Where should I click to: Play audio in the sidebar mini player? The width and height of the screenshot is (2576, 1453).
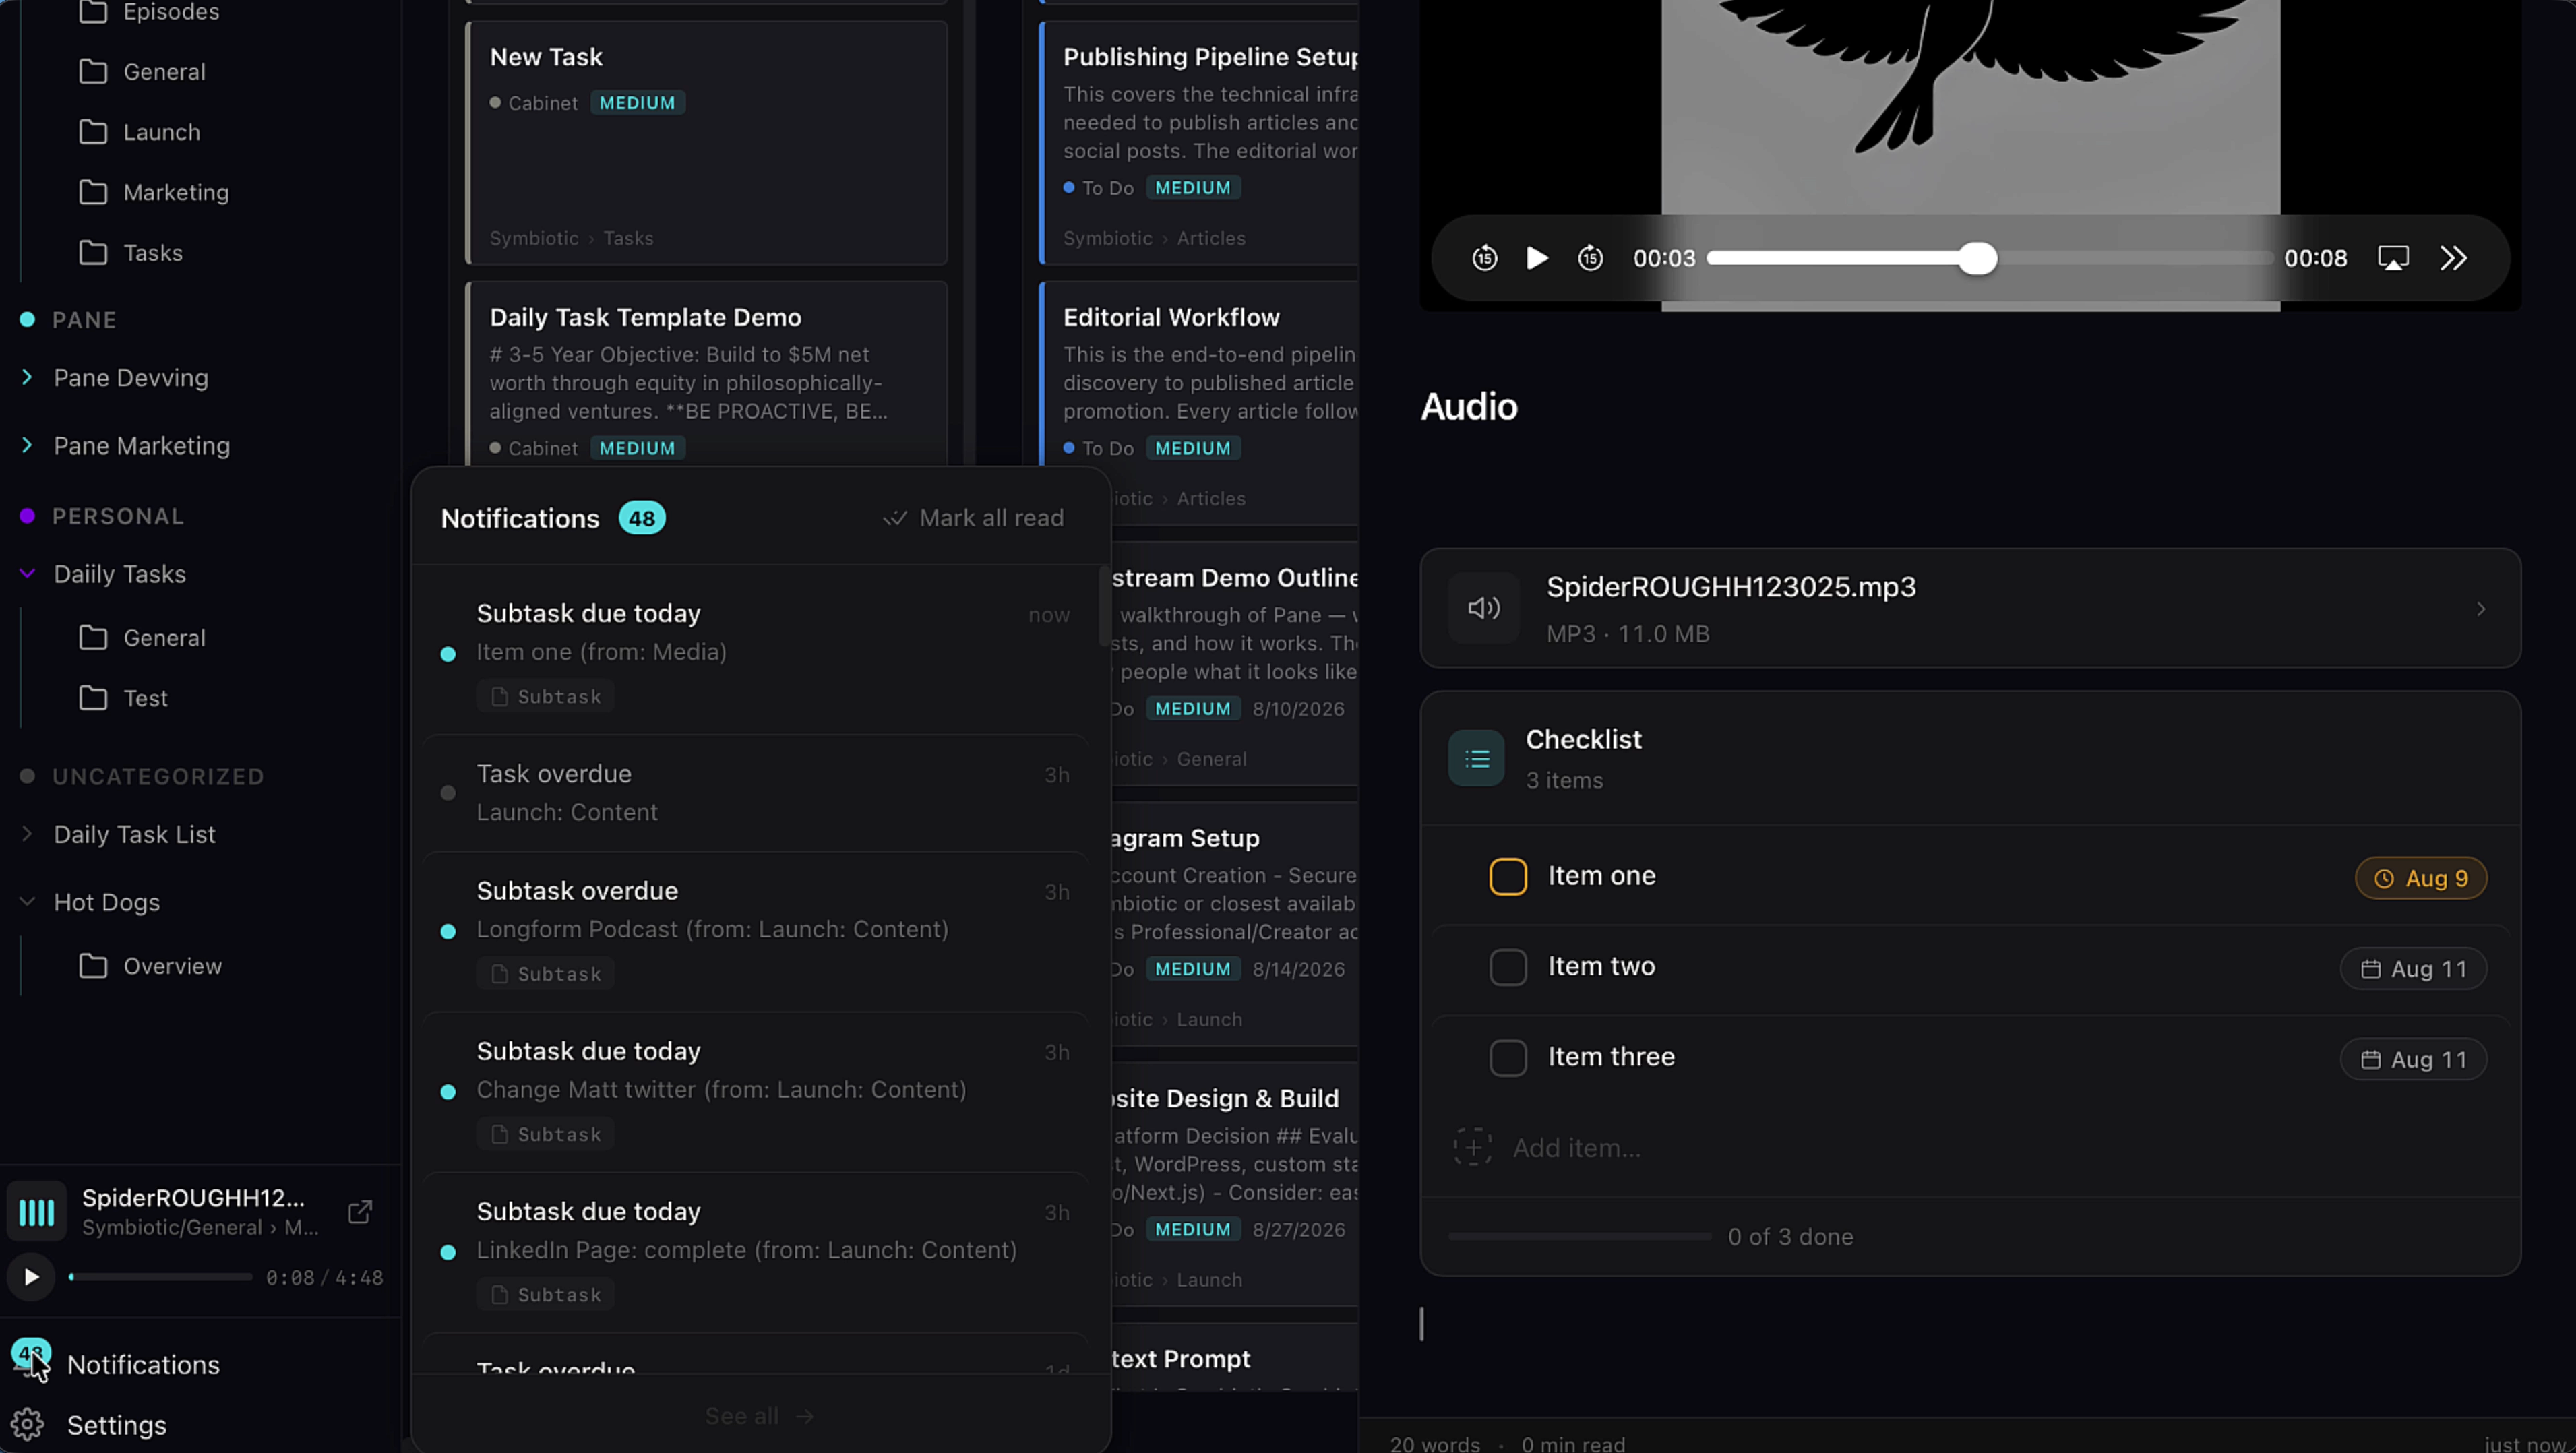point(31,1277)
